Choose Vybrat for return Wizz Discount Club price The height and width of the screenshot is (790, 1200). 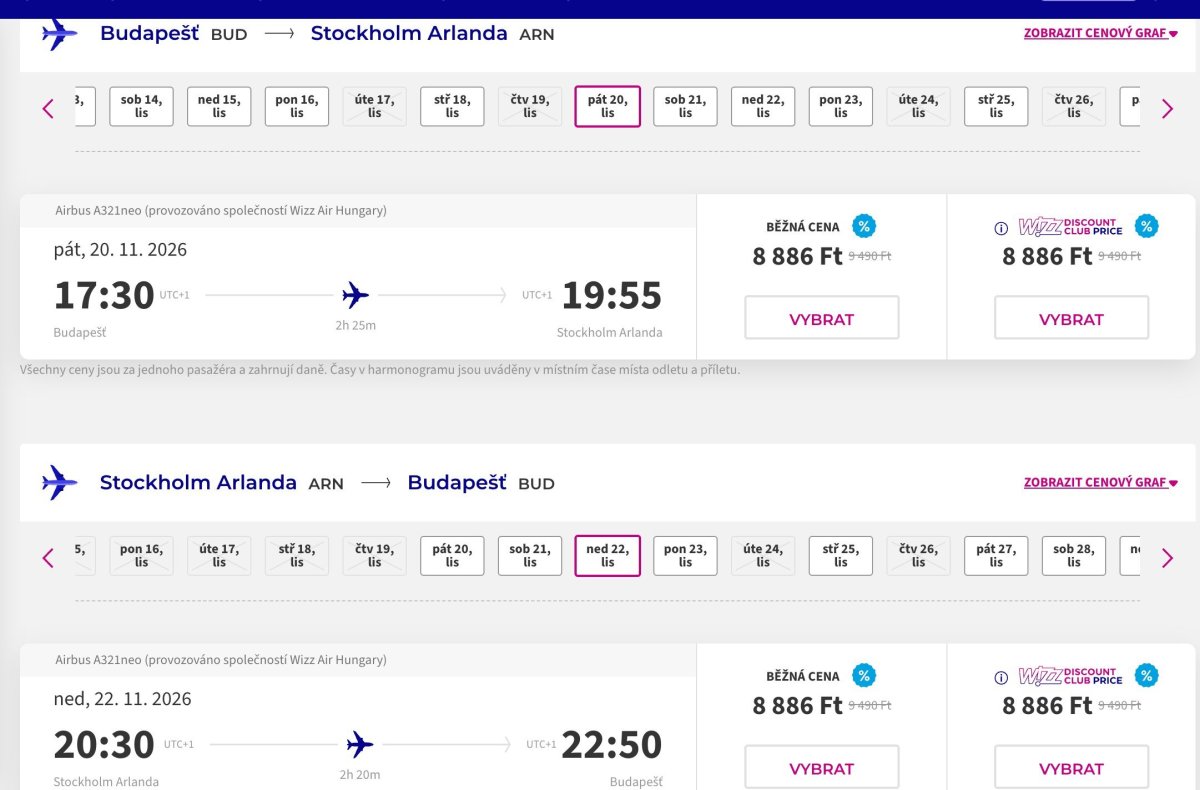click(1071, 767)
